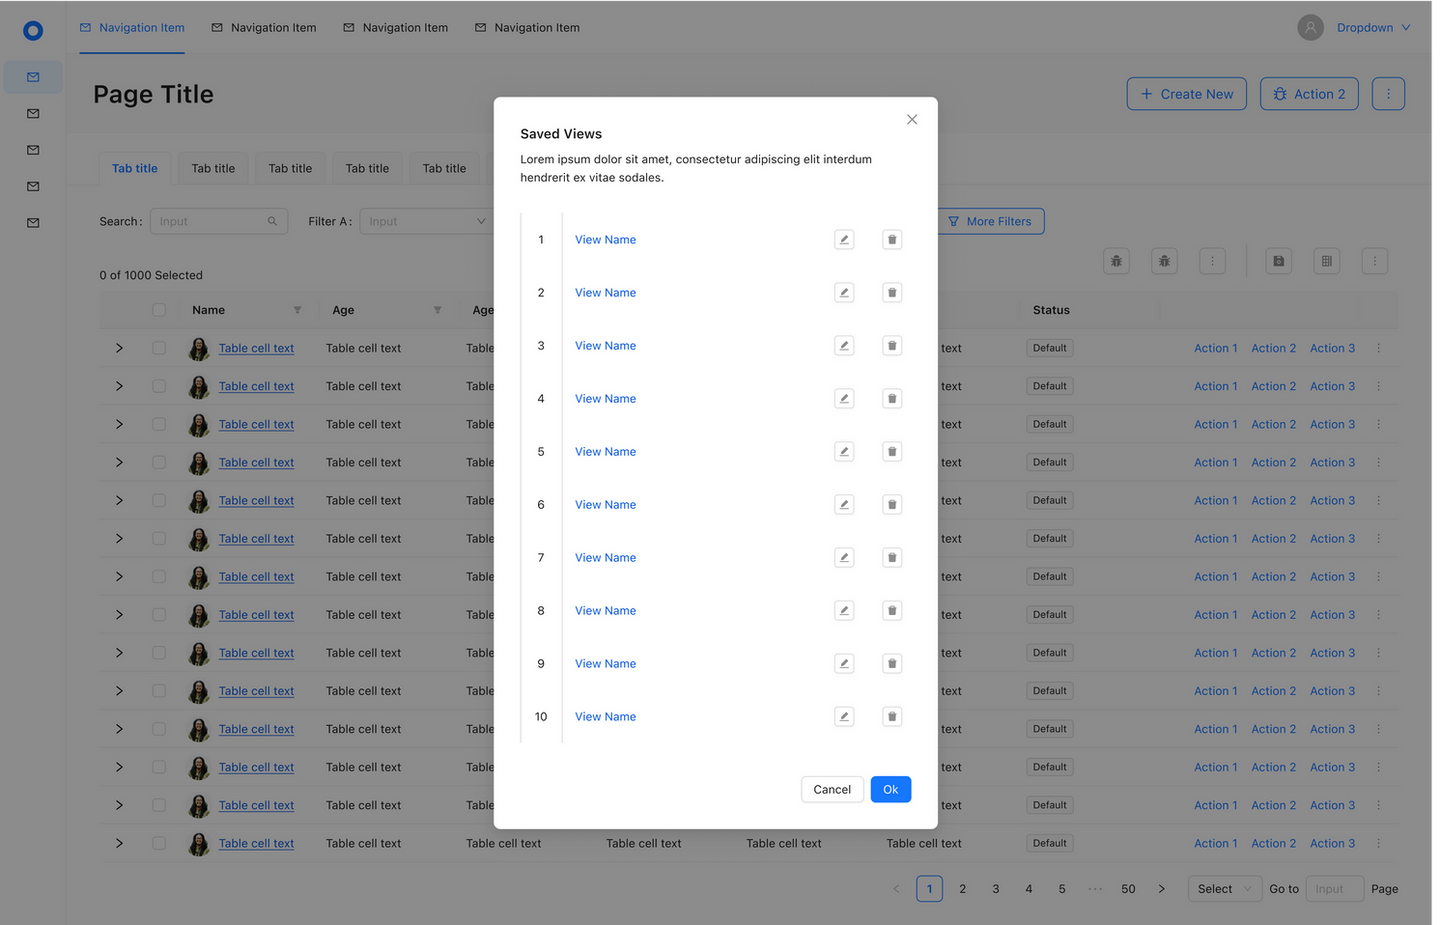The width and height of the screenshot is (1440, 925).
Task: Click the Create New button
Action: 1187,94
